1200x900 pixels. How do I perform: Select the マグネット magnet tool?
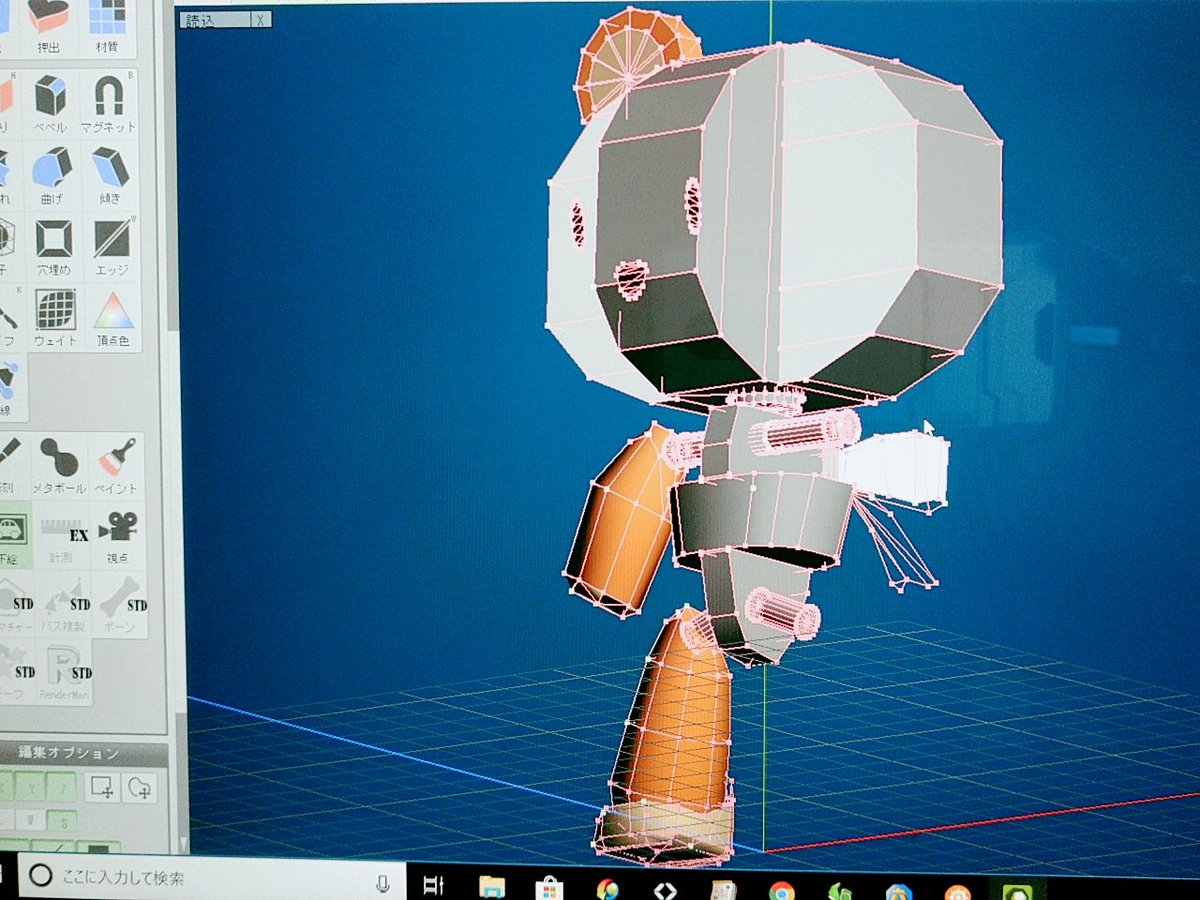[108, 104]
